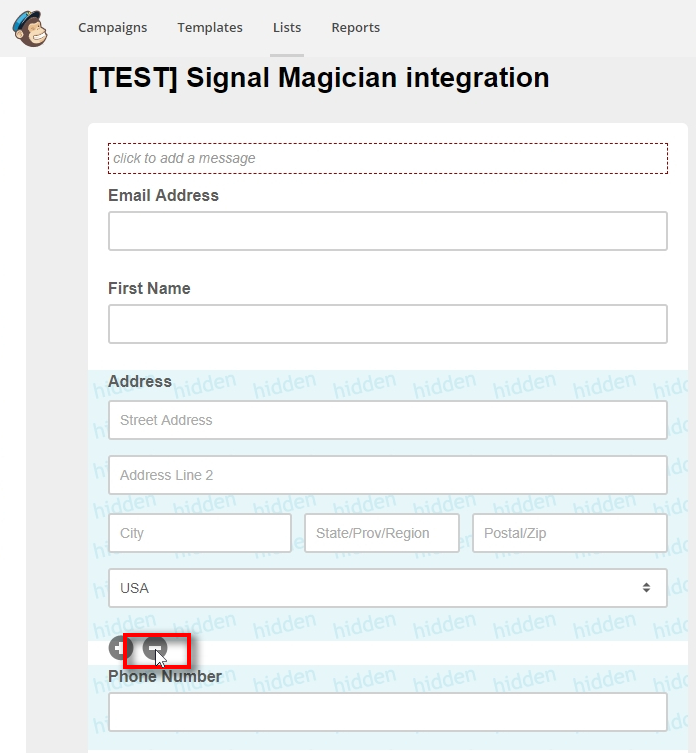Image resolution: width=696 pixels, height=753 pixels.
Task: Click the Mailchimp Freddie monkey logo
Action: 31,27
